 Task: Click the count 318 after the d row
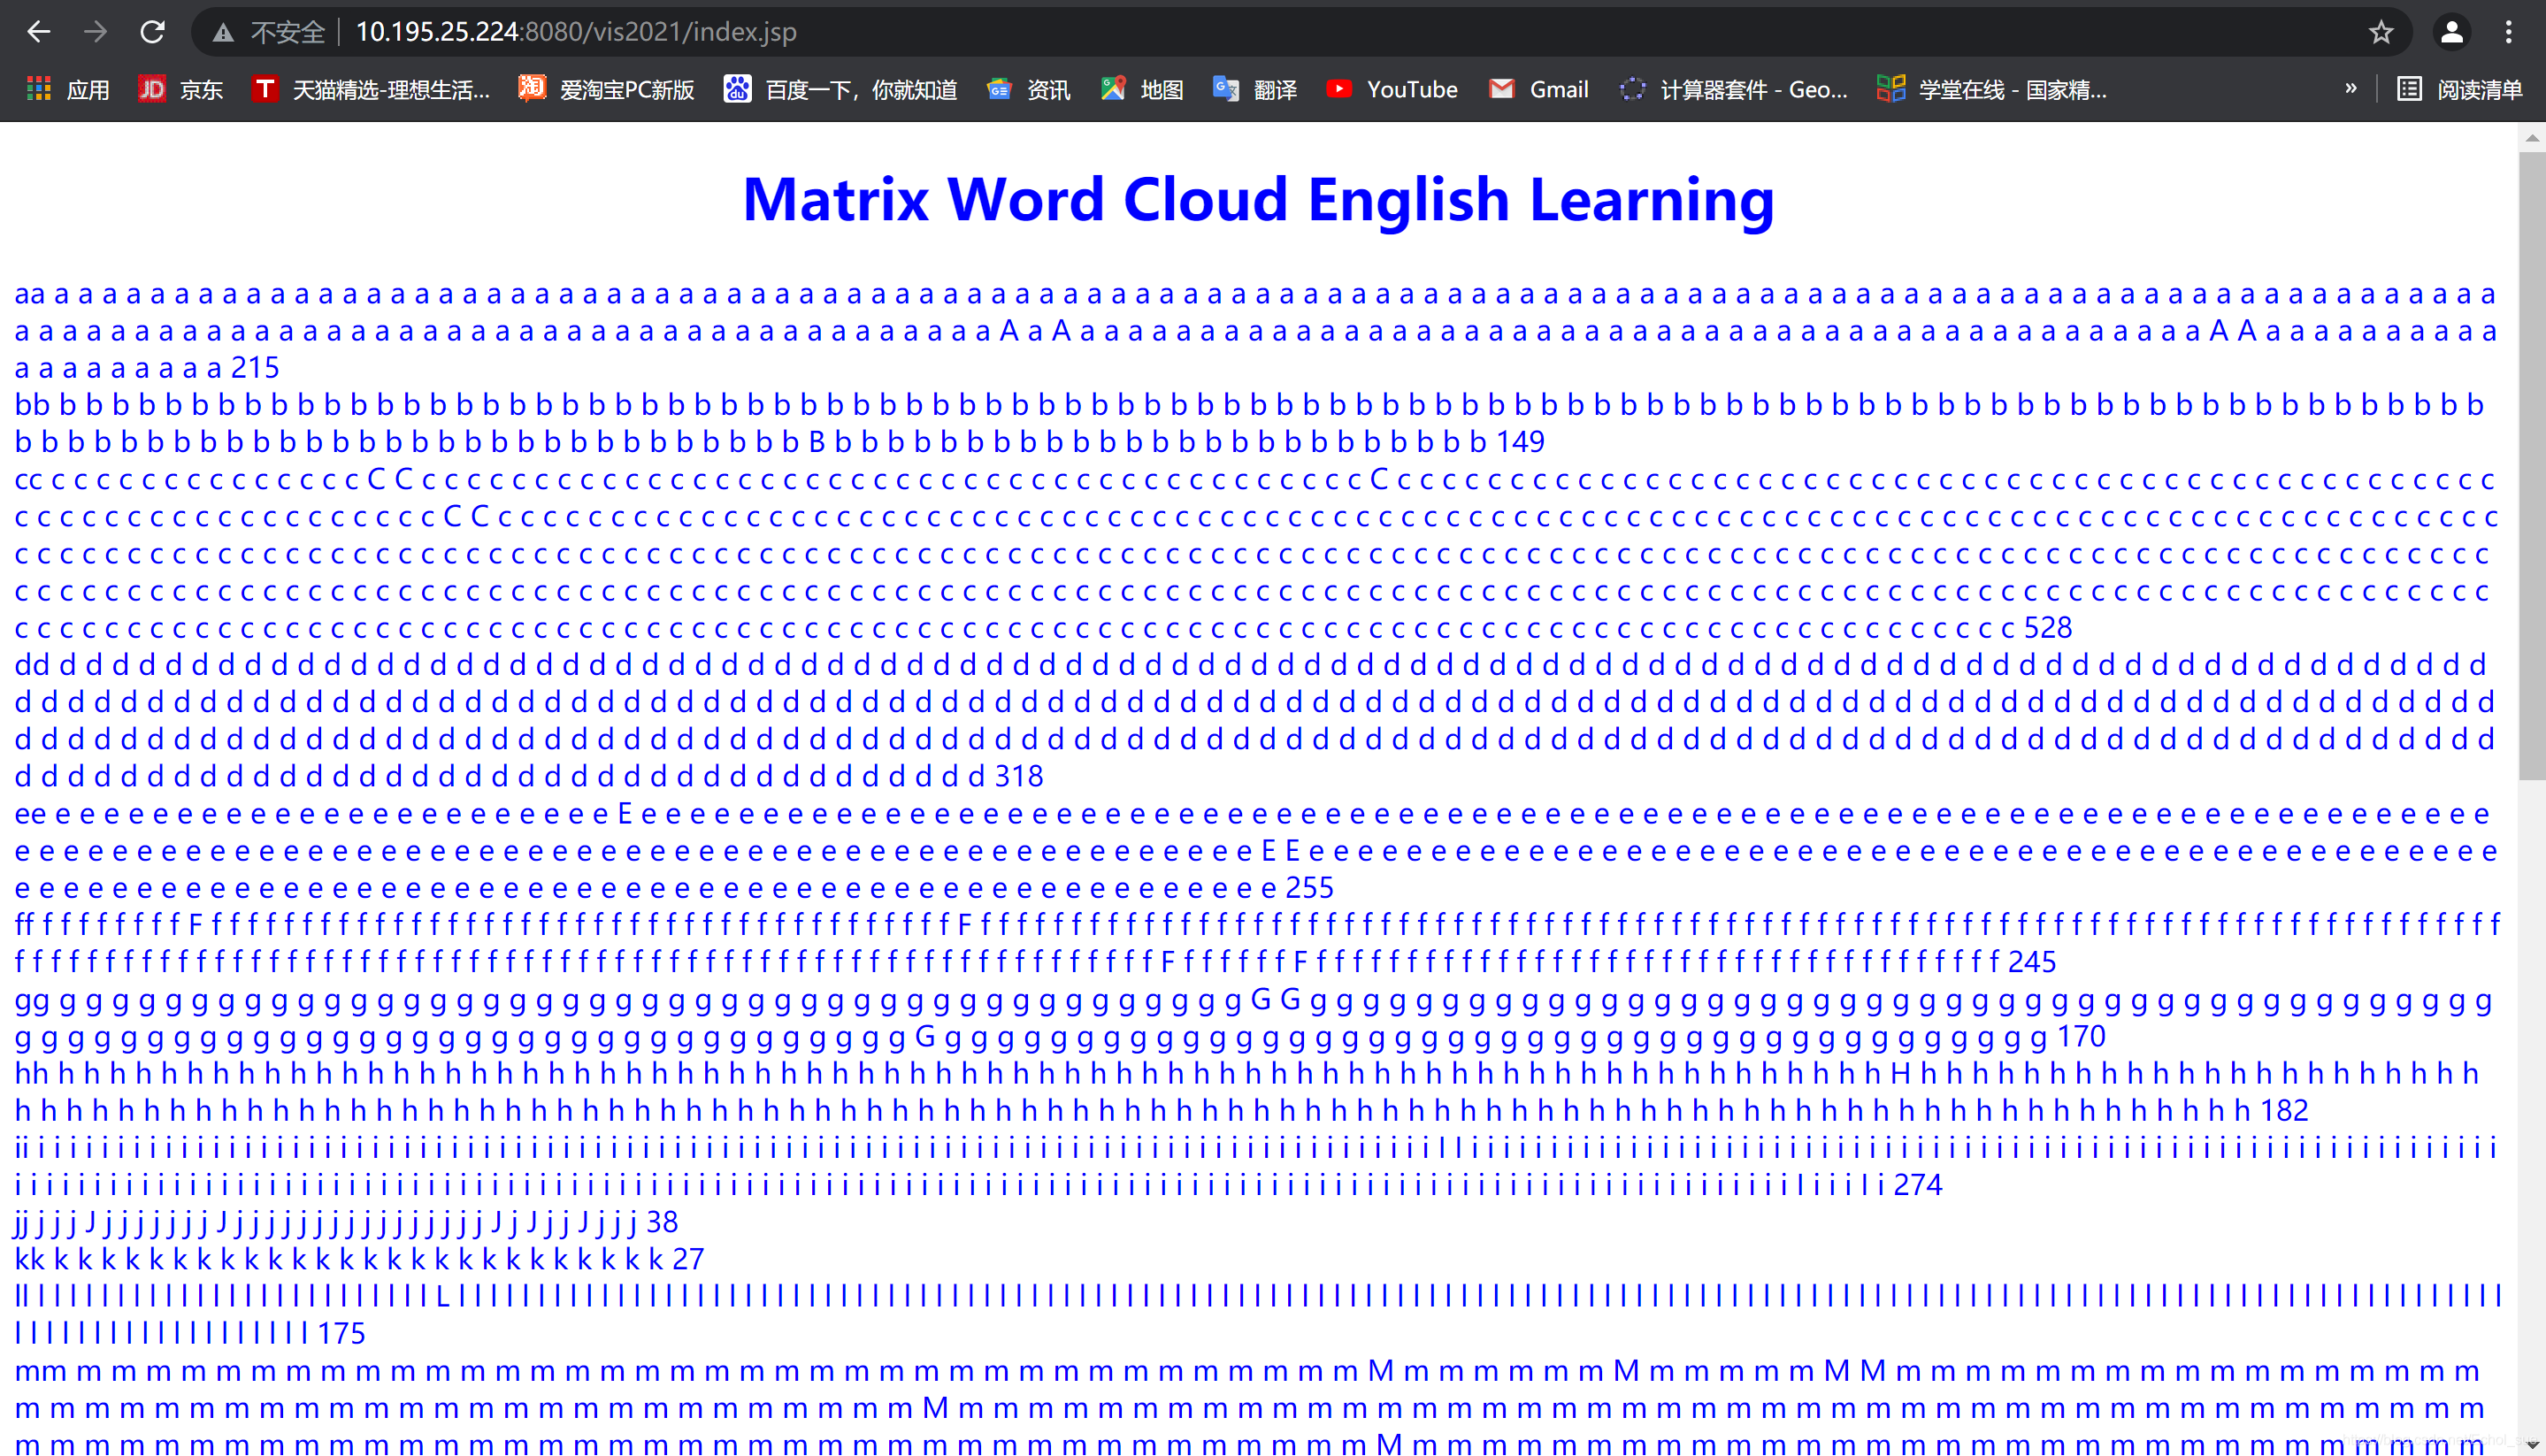point(1019,777)
